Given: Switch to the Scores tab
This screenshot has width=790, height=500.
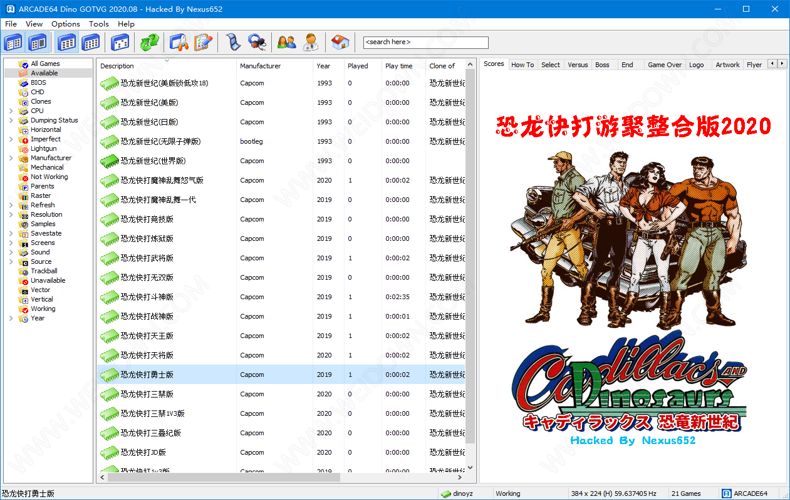Looking at the screenshot, I should [494, 64].
